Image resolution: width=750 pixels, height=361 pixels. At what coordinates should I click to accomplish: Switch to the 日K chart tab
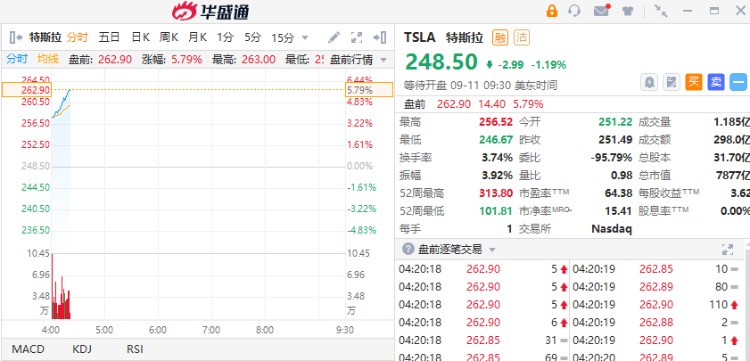point(141,37)
